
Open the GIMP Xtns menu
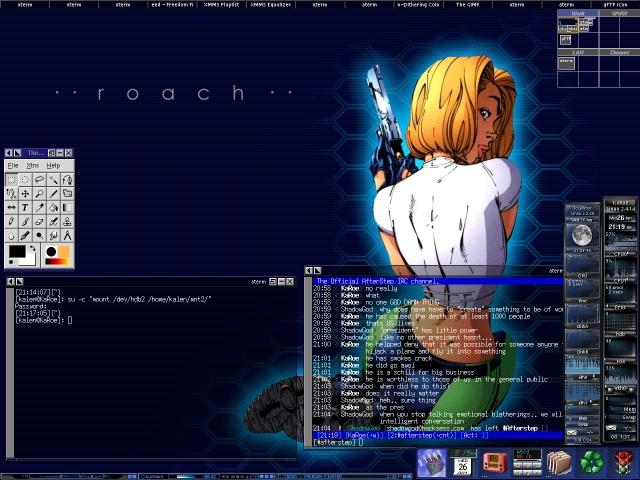tap(33, 165)
